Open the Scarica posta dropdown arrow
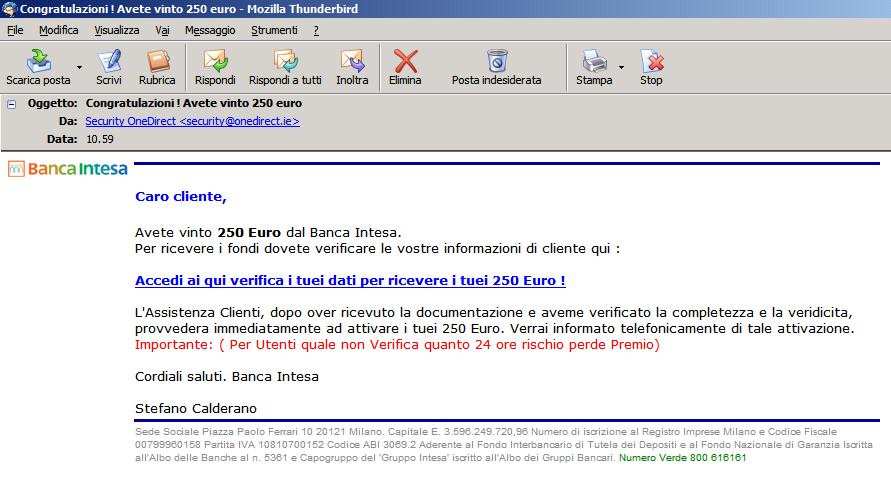This screenshot has height=493, width=891. [x=80, y=67]
